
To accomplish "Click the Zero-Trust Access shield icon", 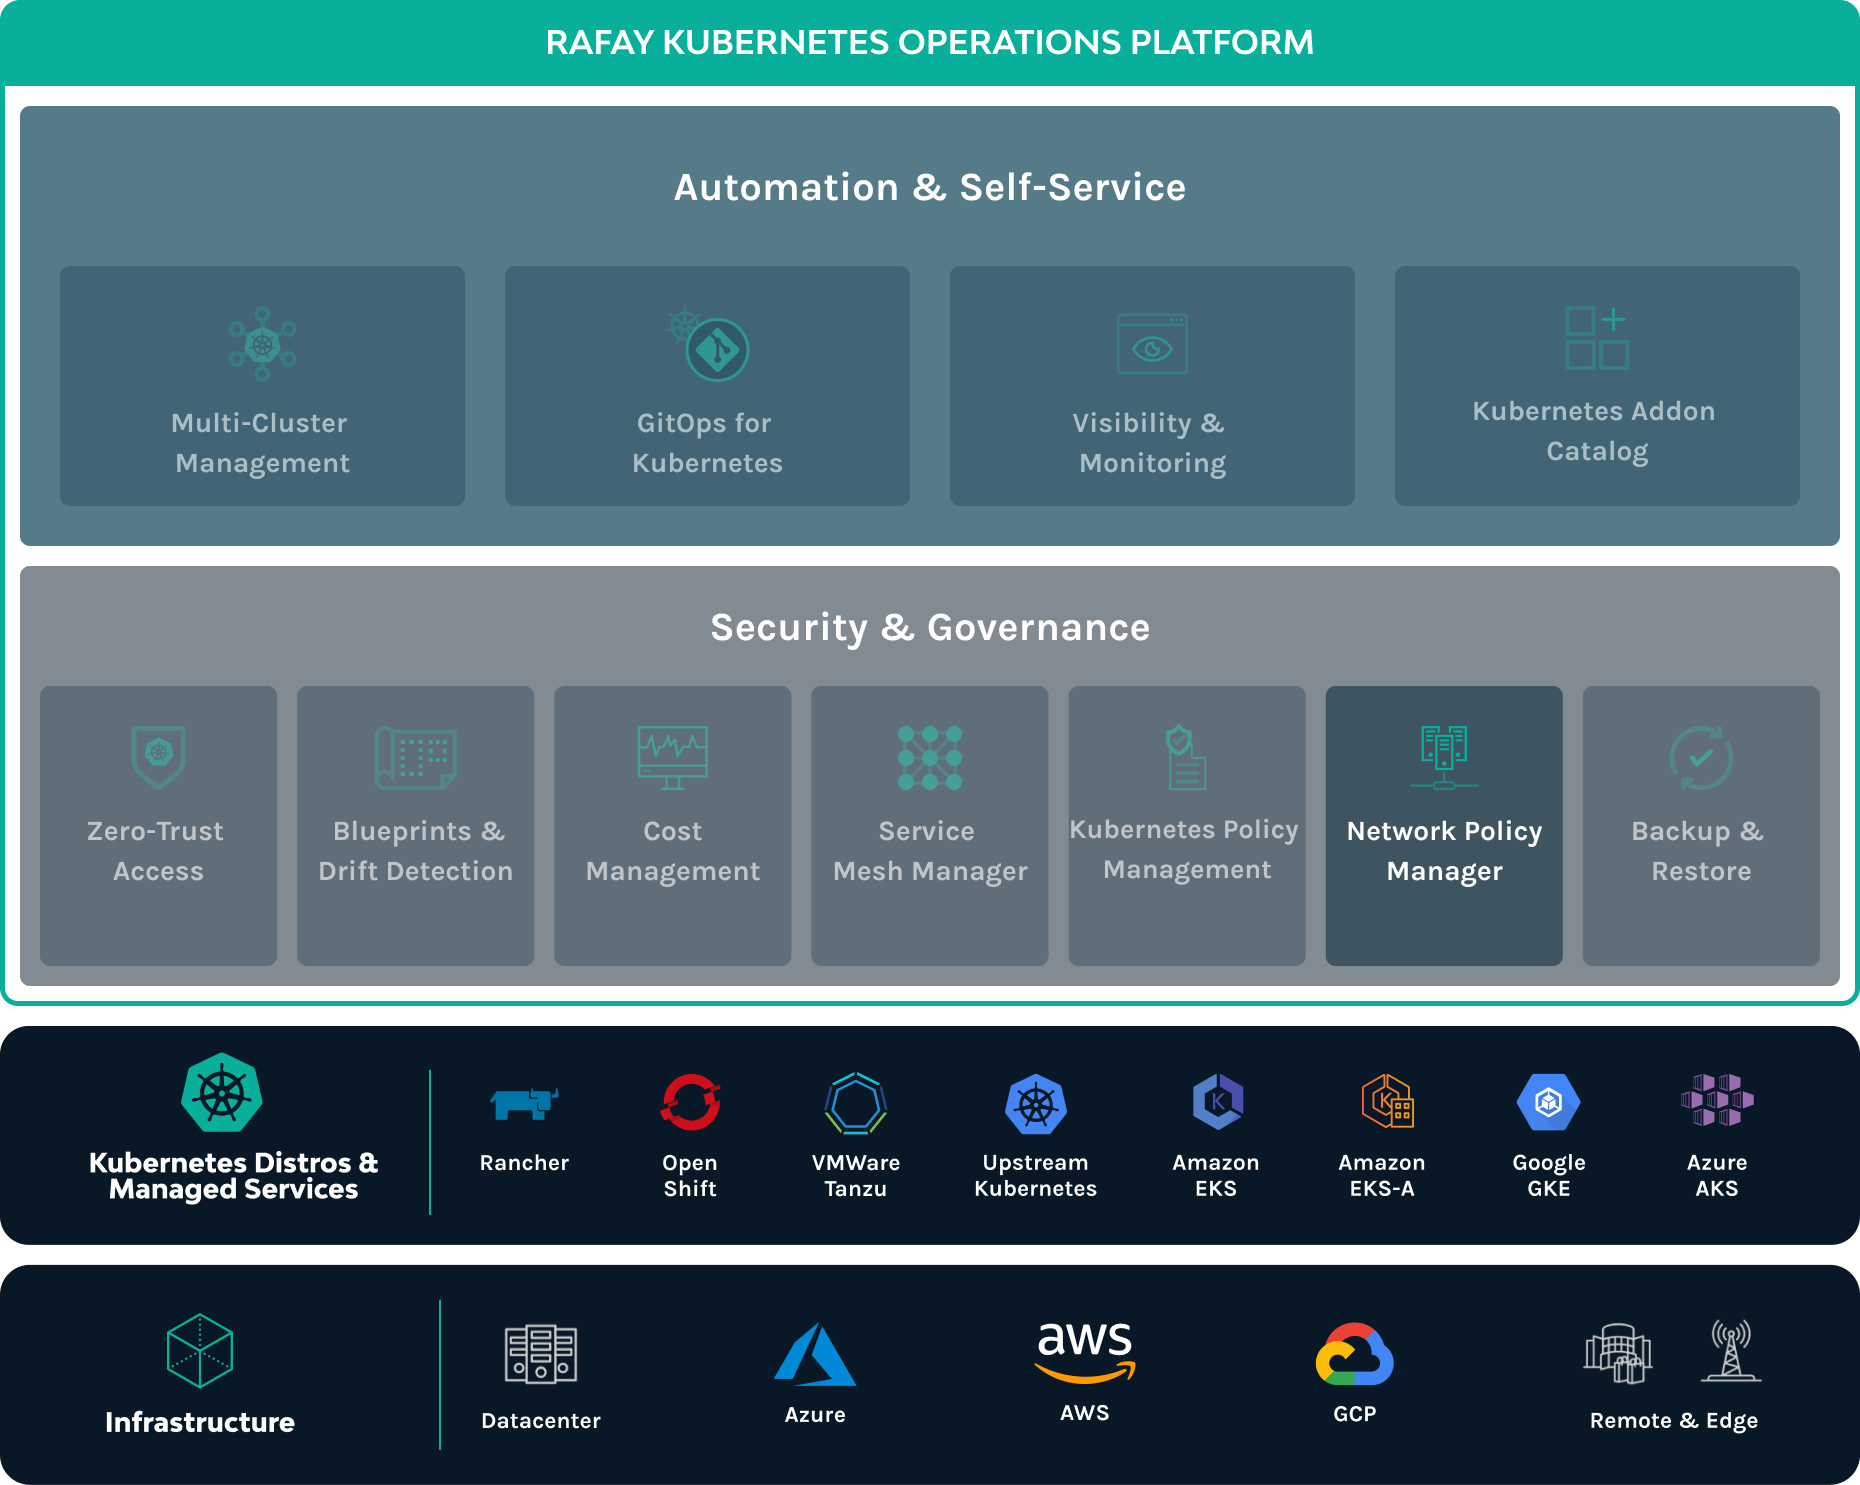I will 159,757.
